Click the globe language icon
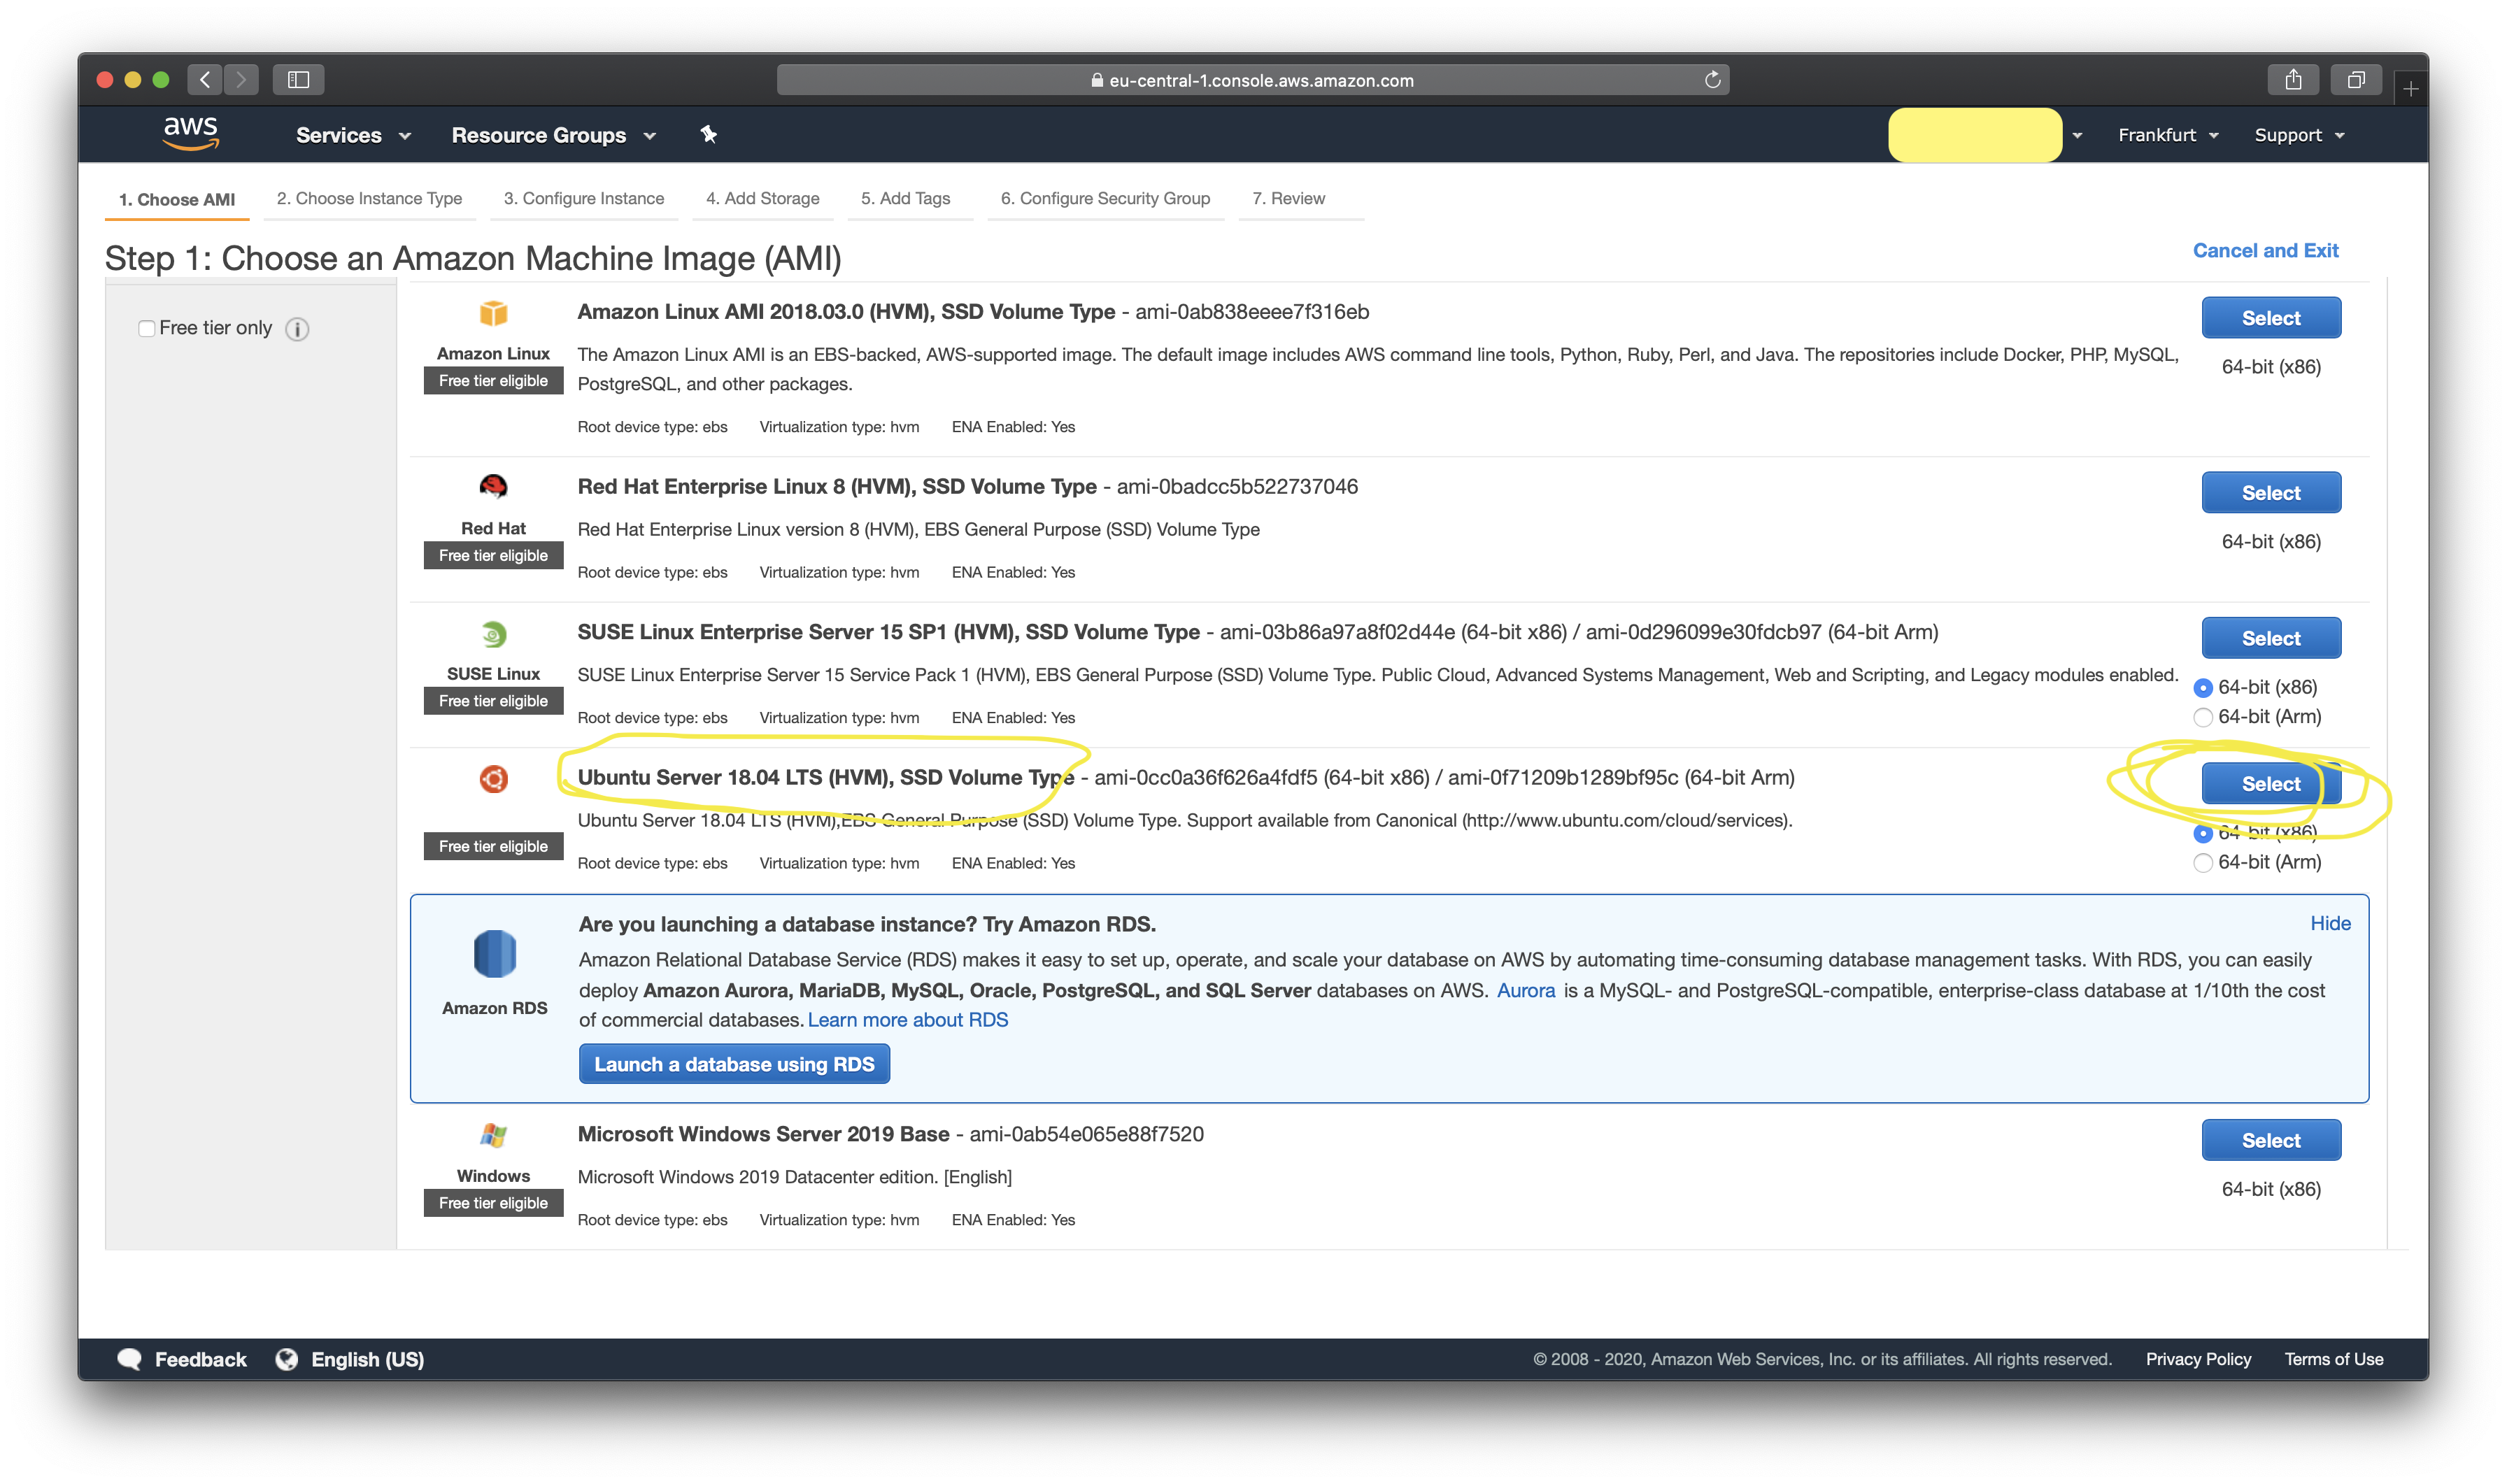 coord(287,1359)
